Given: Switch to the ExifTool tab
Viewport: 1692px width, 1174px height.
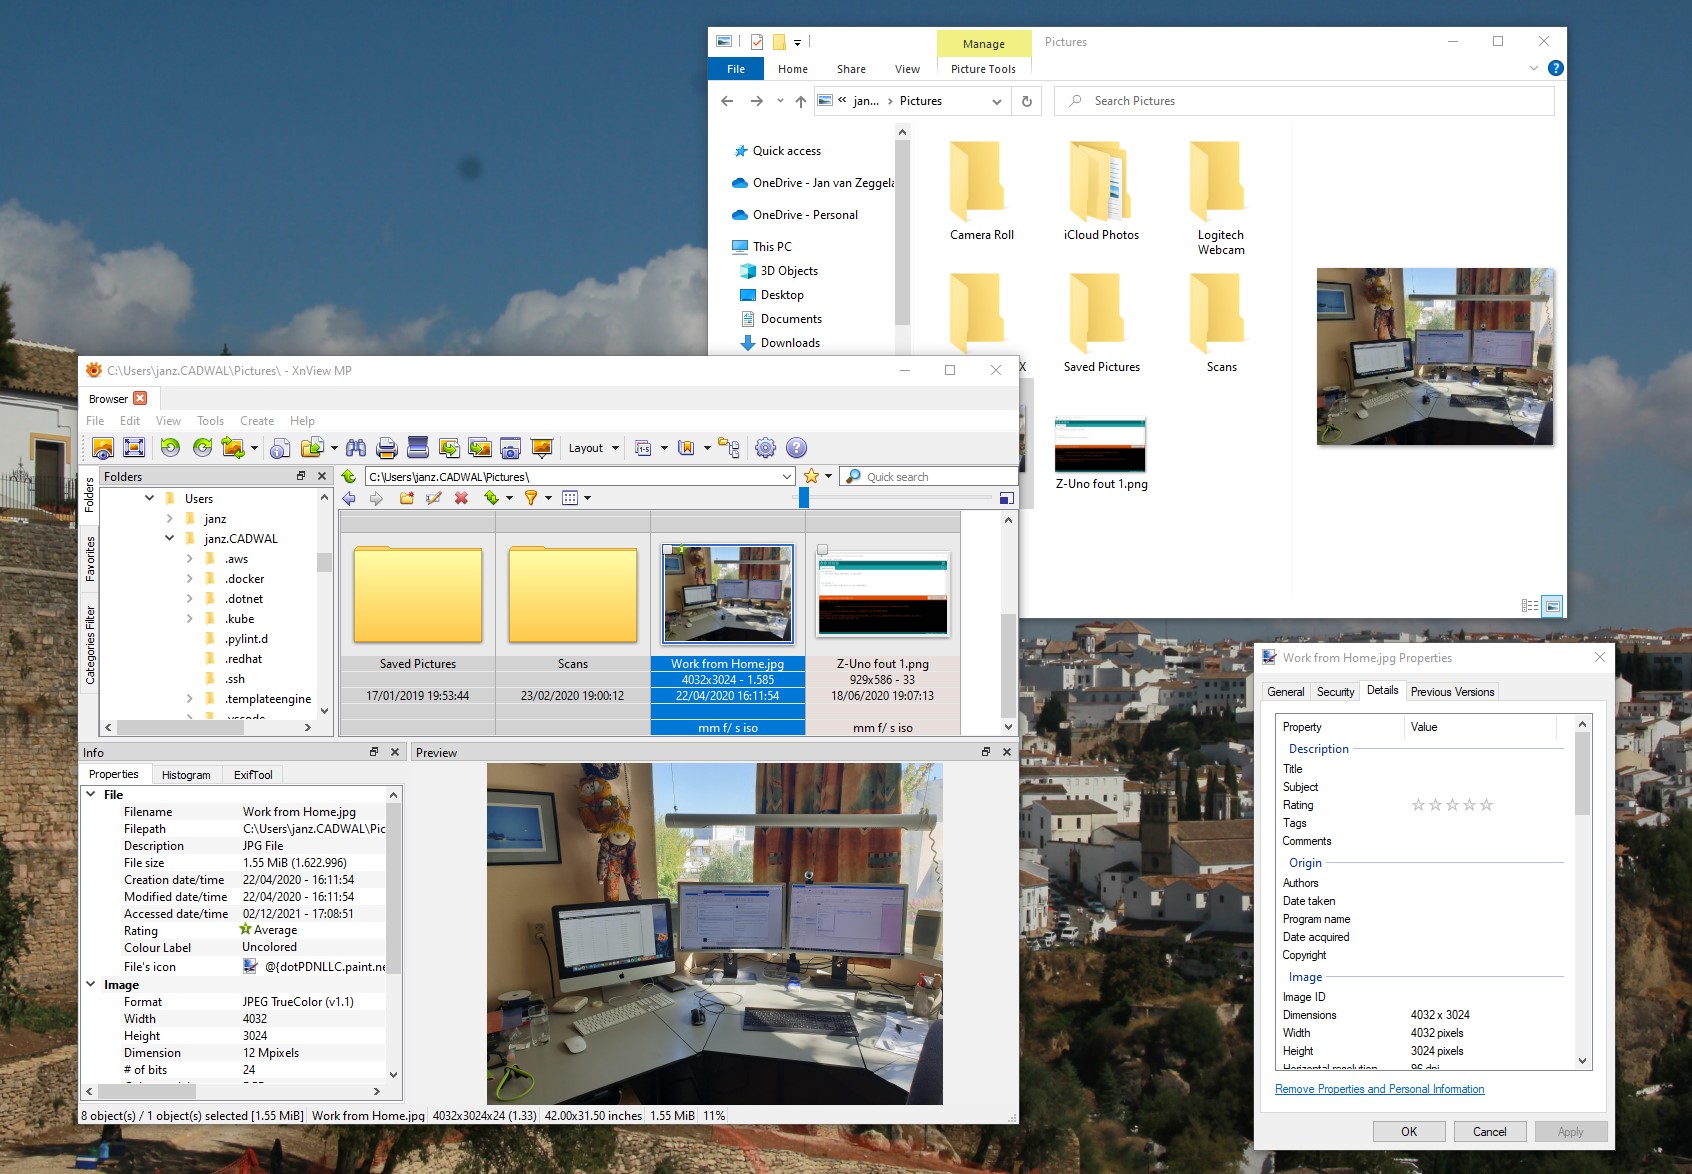Looking at the screenshot, I should coord(253,775).
